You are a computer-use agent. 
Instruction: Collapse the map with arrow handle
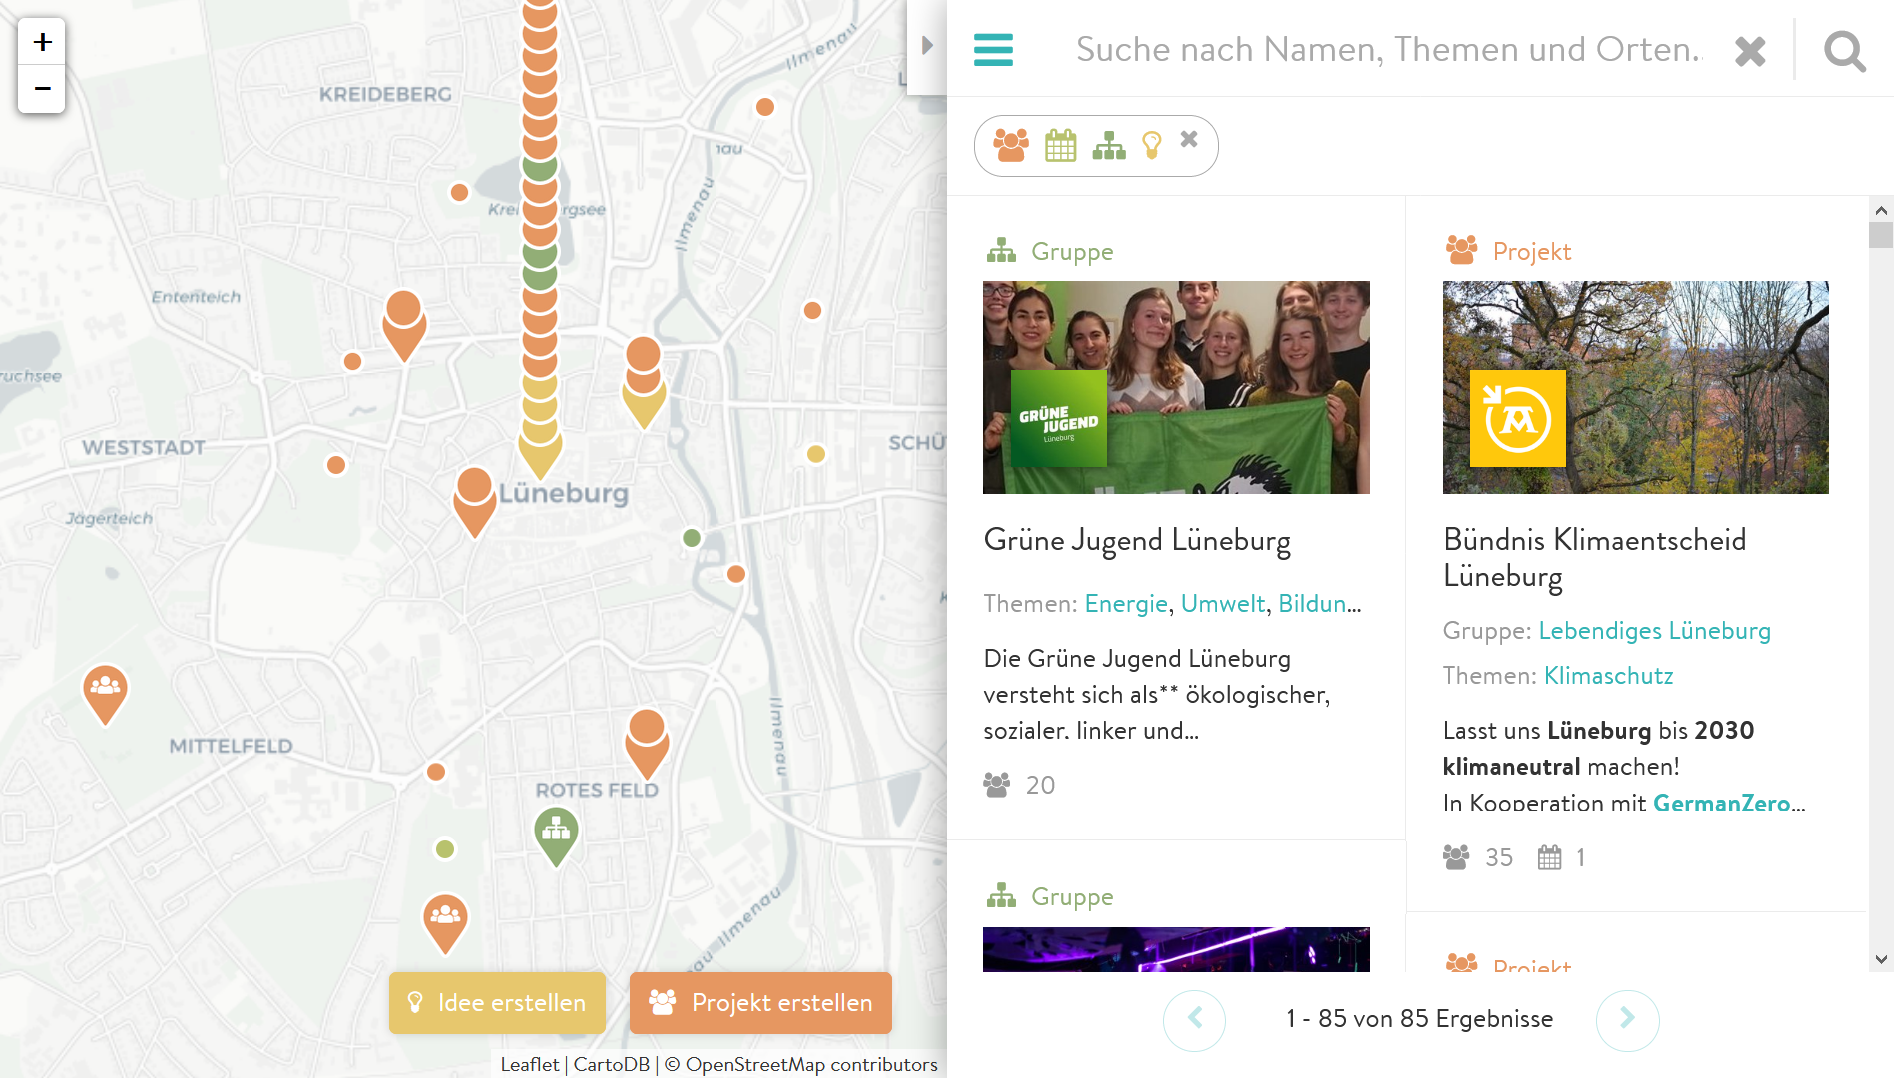(x=927, y=46)
